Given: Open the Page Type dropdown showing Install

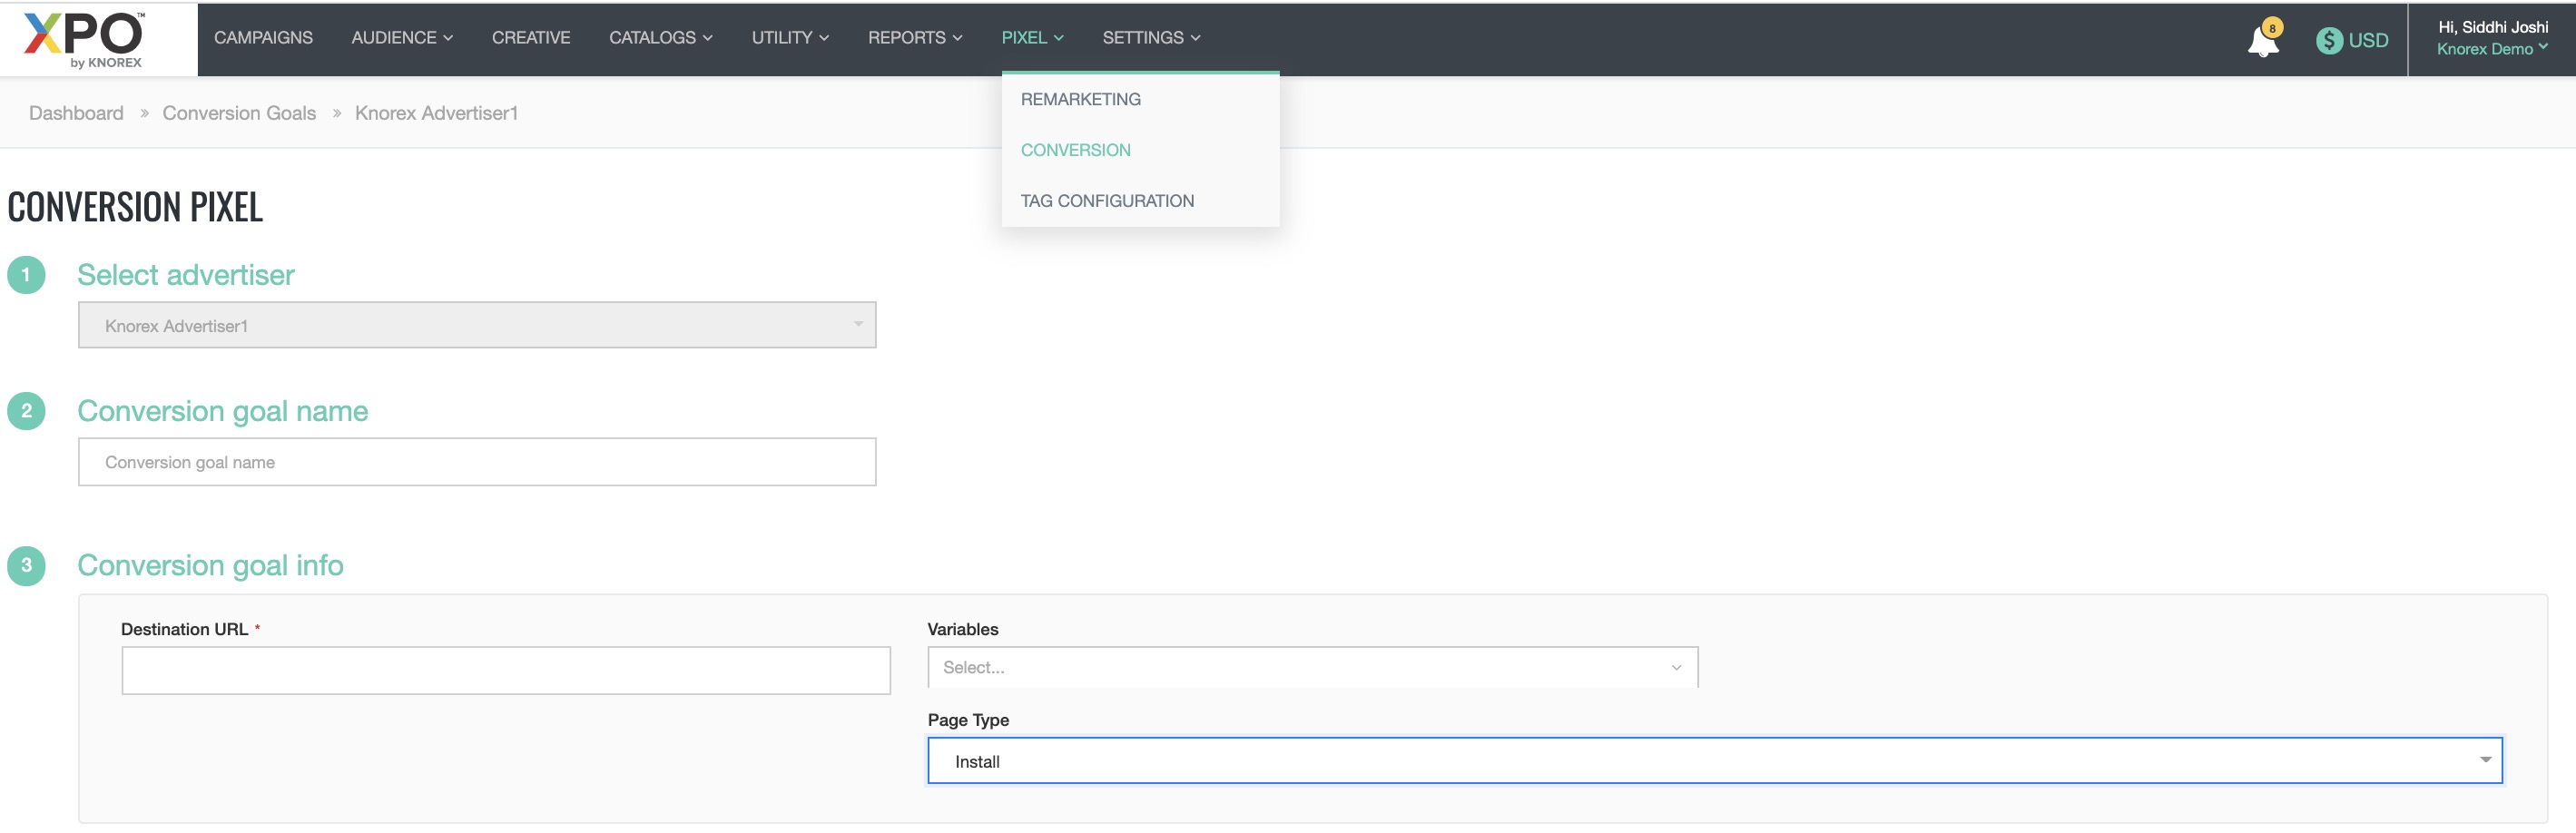Looking at the screenshot, I should [1713, 761].
